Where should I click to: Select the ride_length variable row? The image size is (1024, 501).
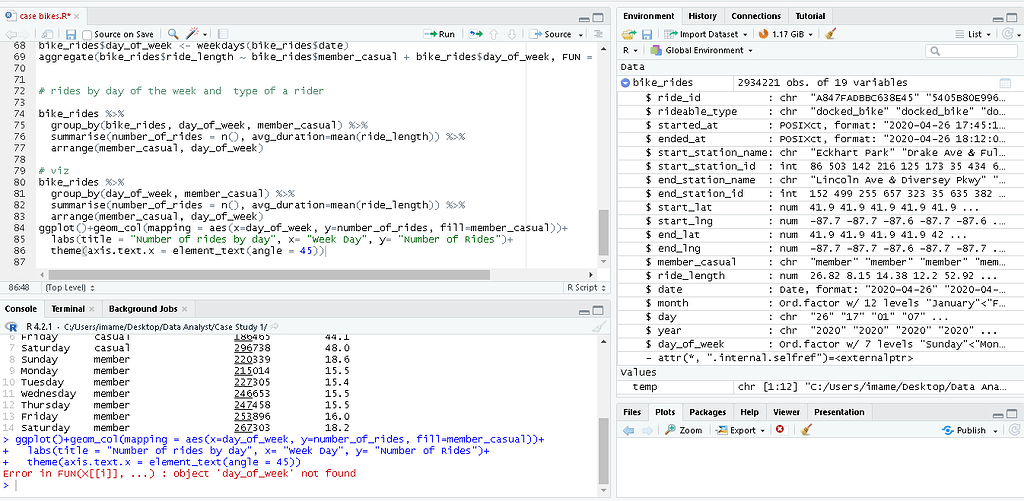point(819,276)
